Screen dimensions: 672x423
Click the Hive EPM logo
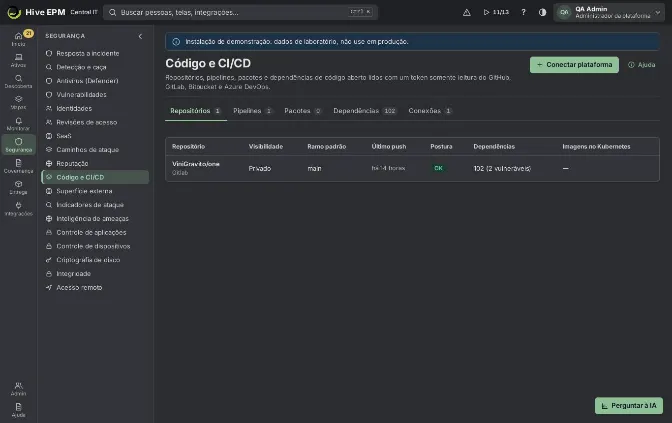pyautogui.click(x=36, y=12)
